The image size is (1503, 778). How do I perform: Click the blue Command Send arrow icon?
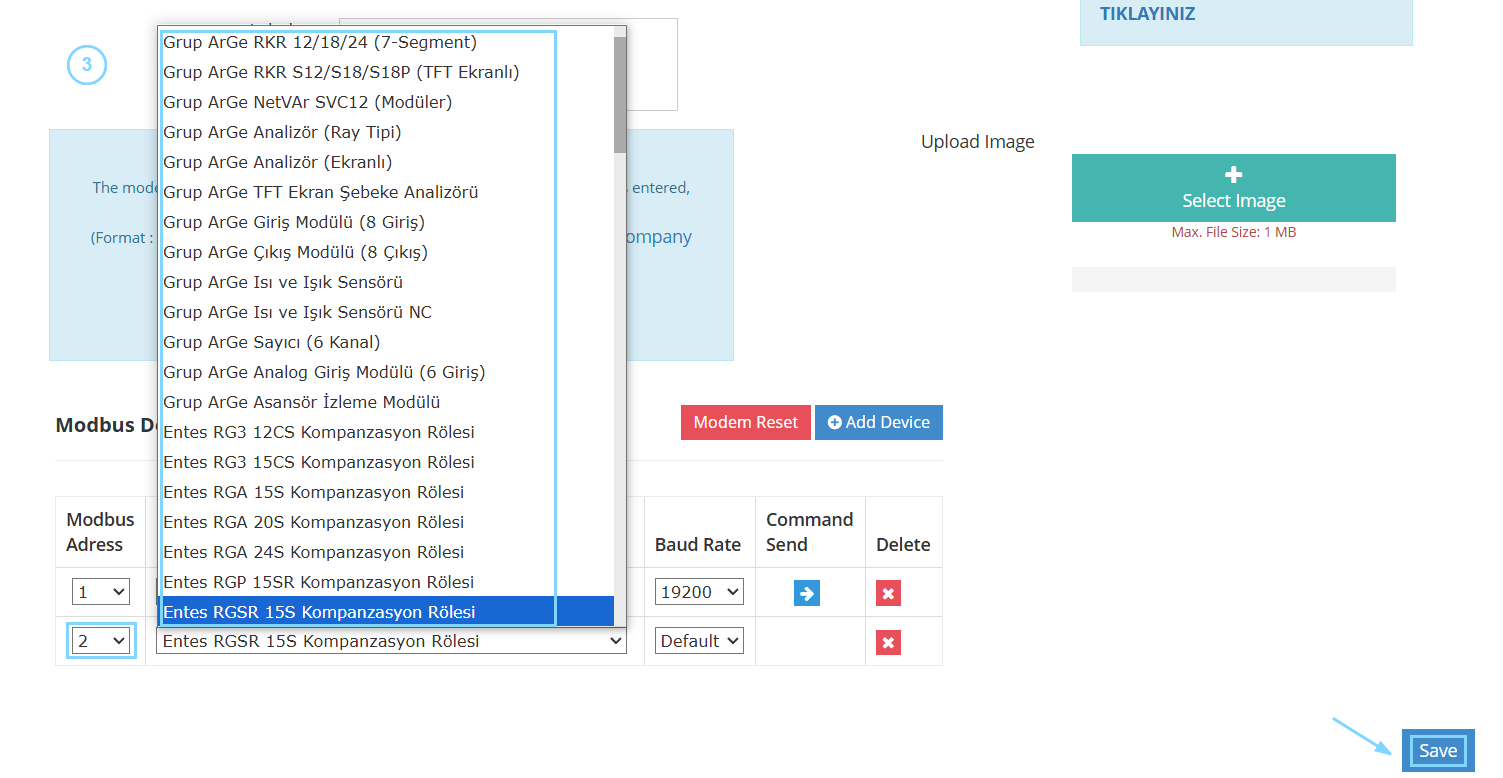click(807, 593)
